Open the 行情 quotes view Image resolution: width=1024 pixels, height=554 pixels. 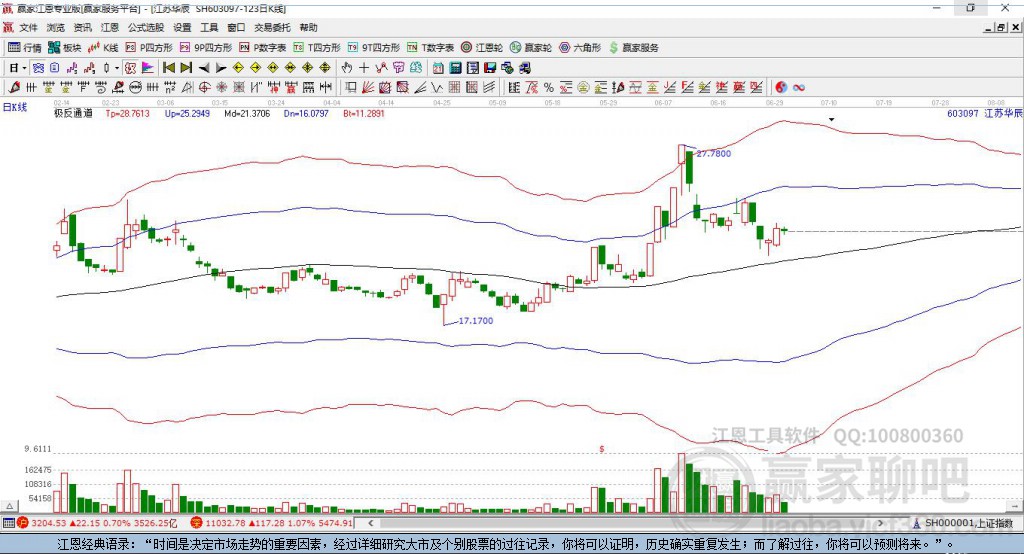[x=24, y=48]
